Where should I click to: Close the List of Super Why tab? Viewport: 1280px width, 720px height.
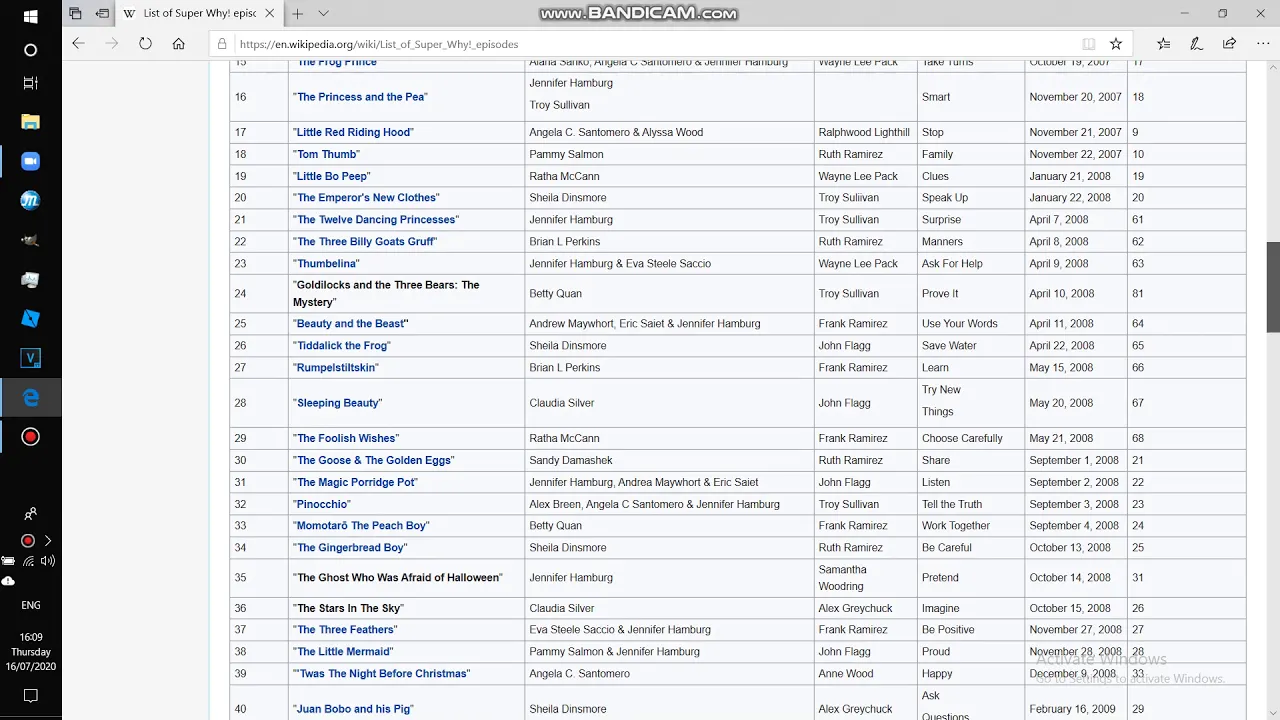click(271, 14)
